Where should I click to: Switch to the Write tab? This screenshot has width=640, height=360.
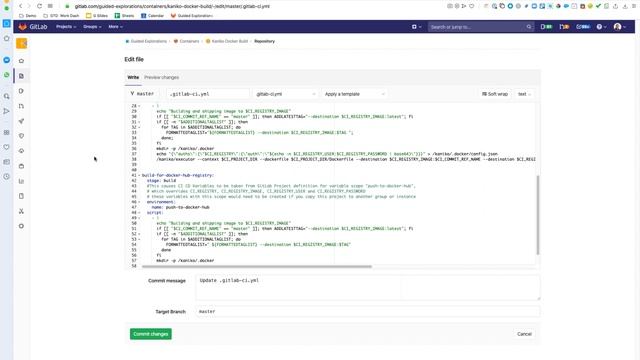pyautogui.click(x=133, y=77)
